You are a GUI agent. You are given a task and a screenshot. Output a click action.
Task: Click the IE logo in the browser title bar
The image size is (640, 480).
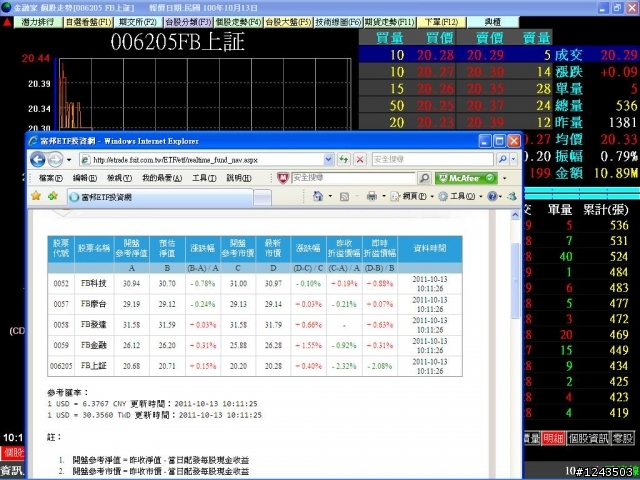pyautogui.click(x=33, y=141)
